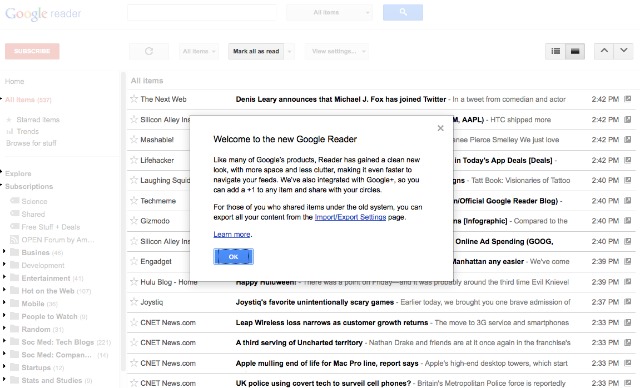Expand the Entertainment folder

pyautogui.click(x=4, y=277)
